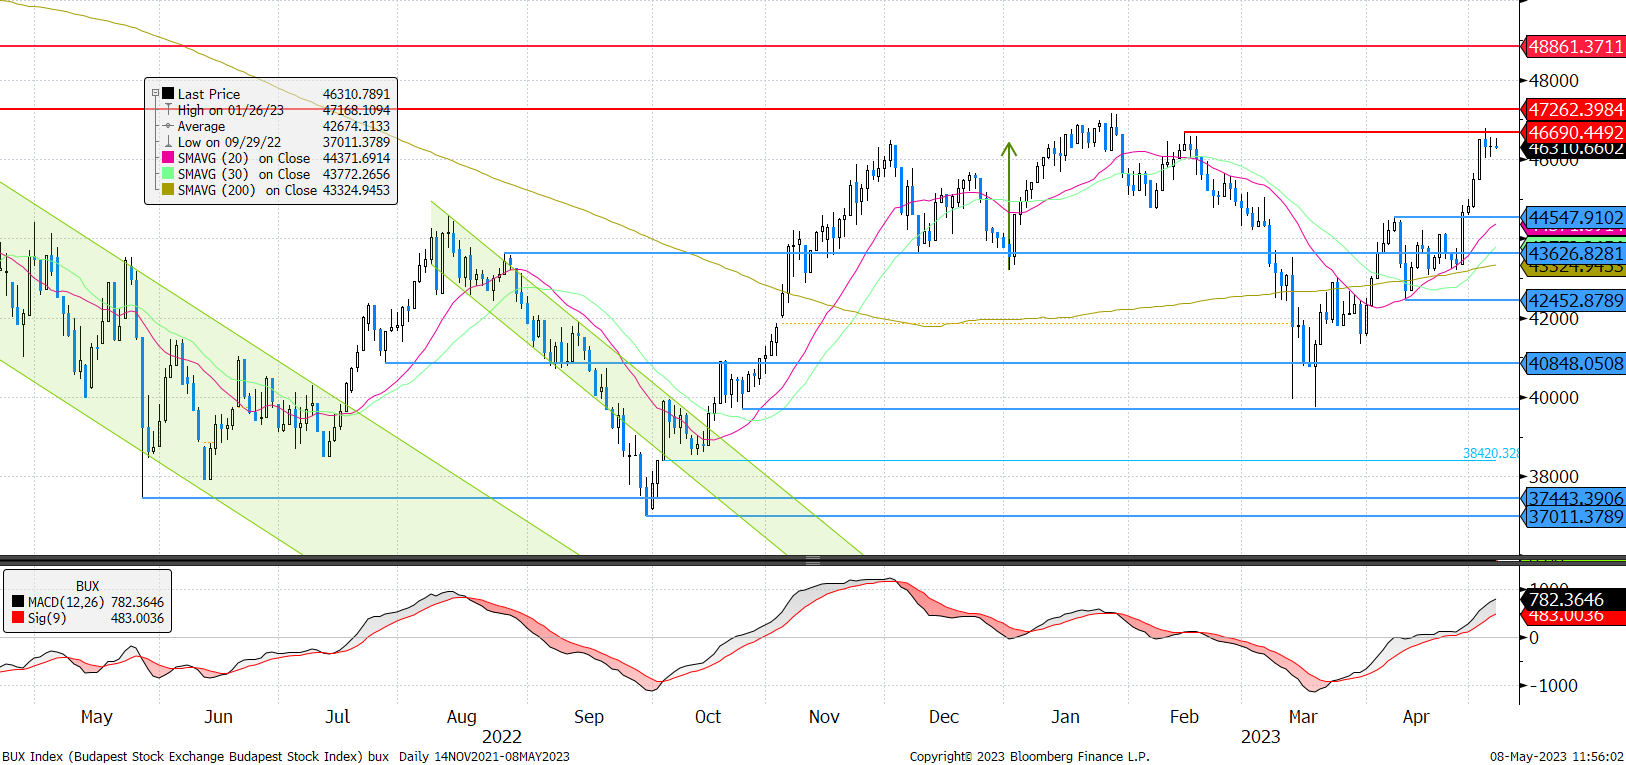Screen dimensions: 1626x765
Task: Click the Aug label on time axis
Action: pyautogui.click(x=462, y=717)
